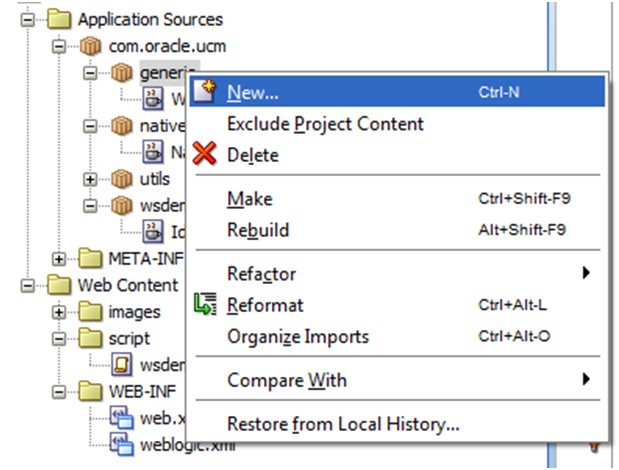
Task: Click the com.oracle.ucm package icon
Action: point(90,46)
